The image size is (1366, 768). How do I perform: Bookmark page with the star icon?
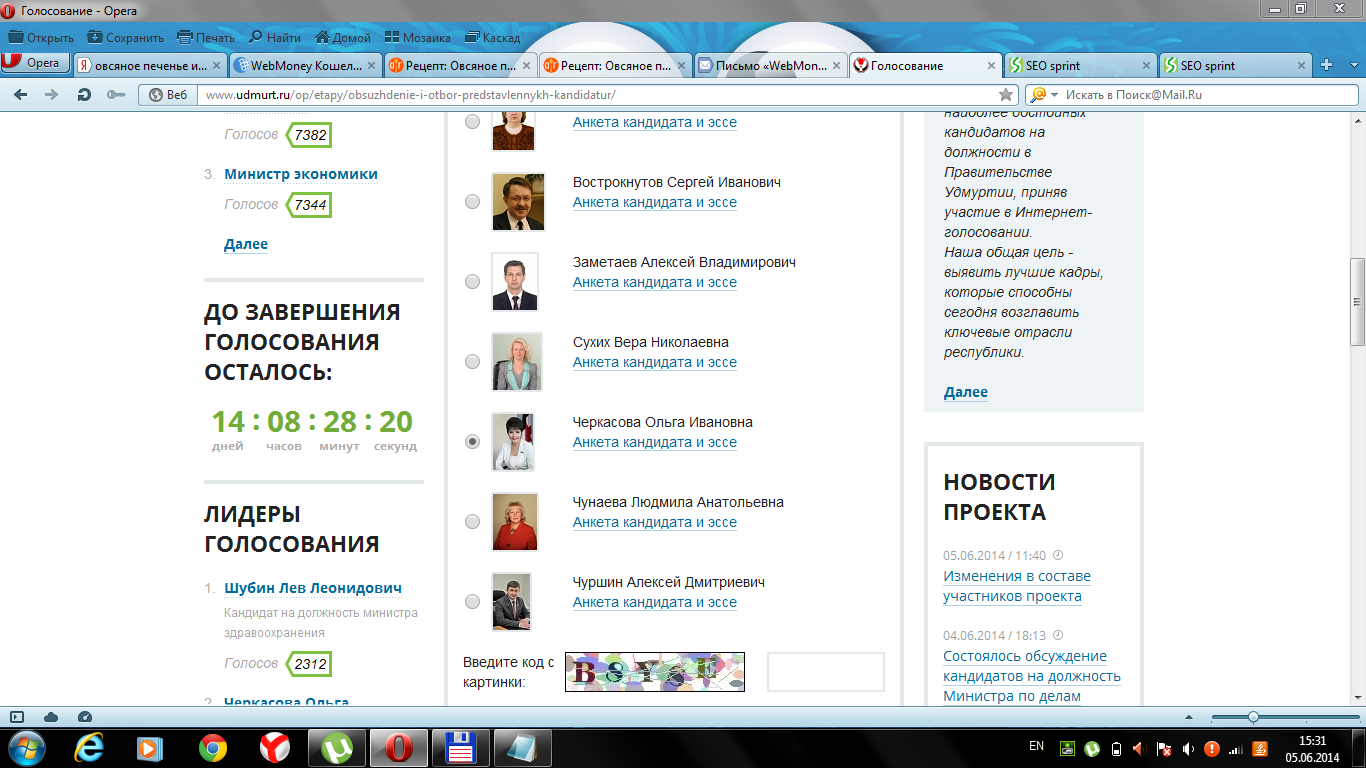[x=1006, y=95]
